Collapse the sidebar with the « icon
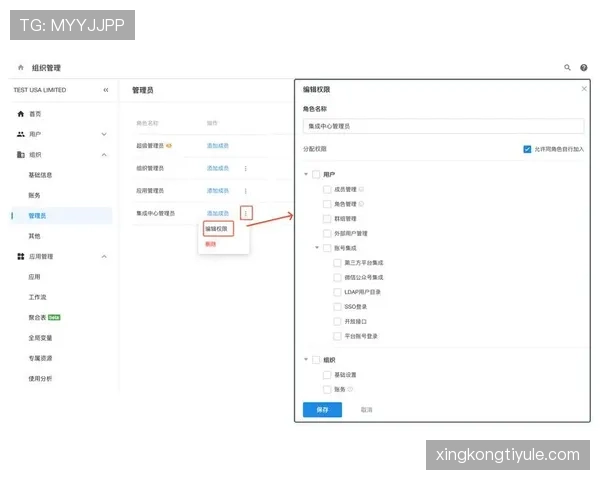The image size is (600, 480). click(x=106, y=90)
